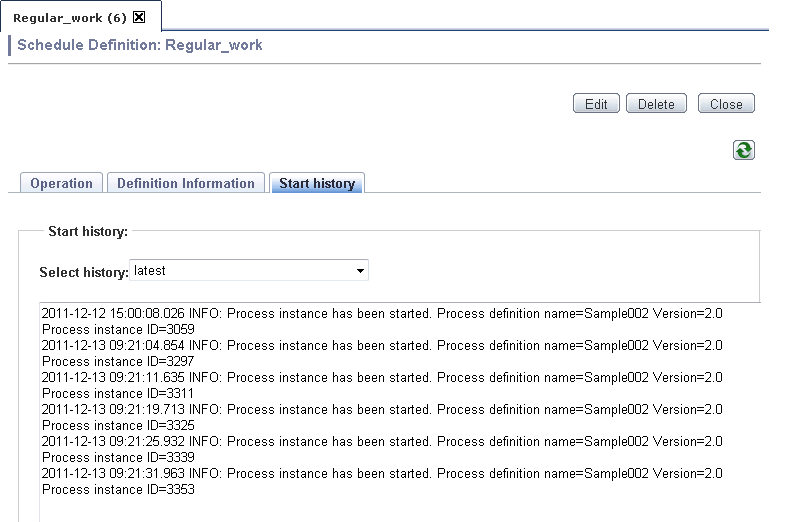Click text Process instance ID=3297
Viewport: 785px width, 522px height.
pyautogui.click(x=118, y=361)
